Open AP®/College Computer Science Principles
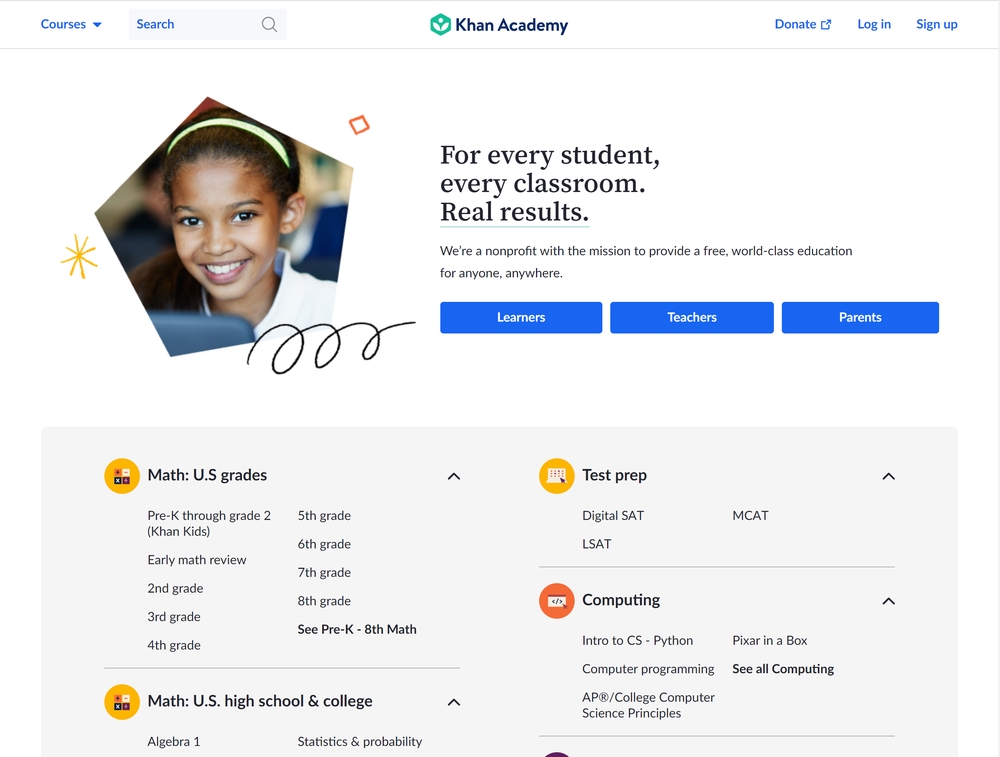This screenshot has height=757, width=1000. point(648,705)
